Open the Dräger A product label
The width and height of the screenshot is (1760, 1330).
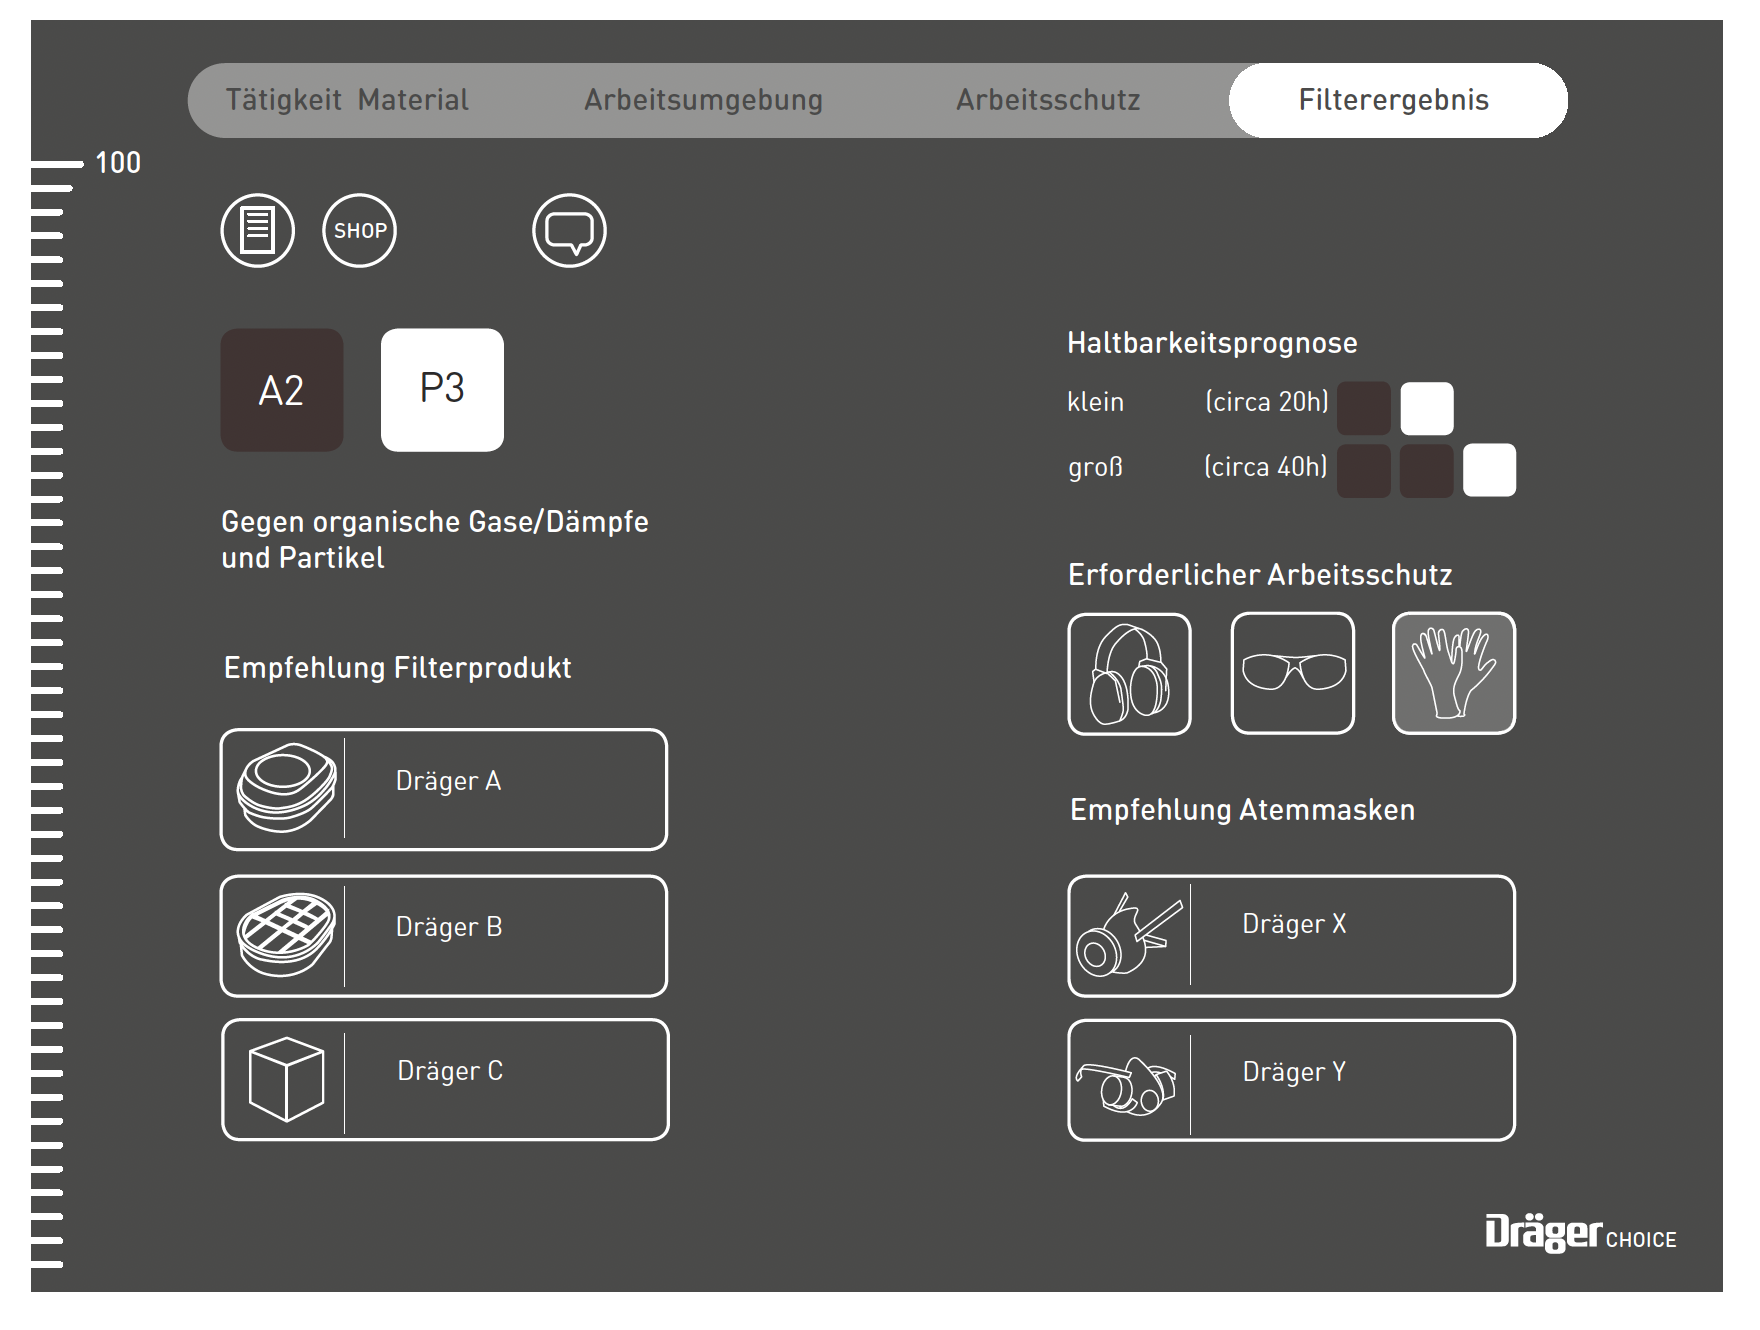pos(449,781)
